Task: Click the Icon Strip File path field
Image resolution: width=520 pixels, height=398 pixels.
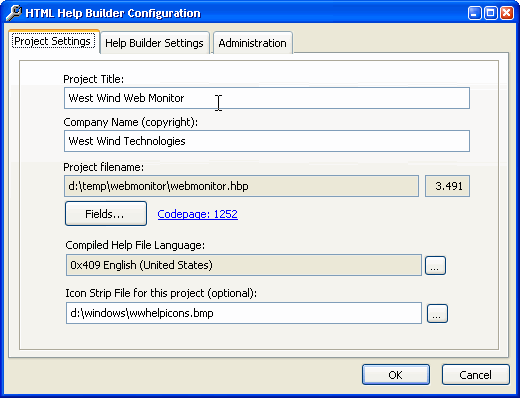Action: (244, 313)
